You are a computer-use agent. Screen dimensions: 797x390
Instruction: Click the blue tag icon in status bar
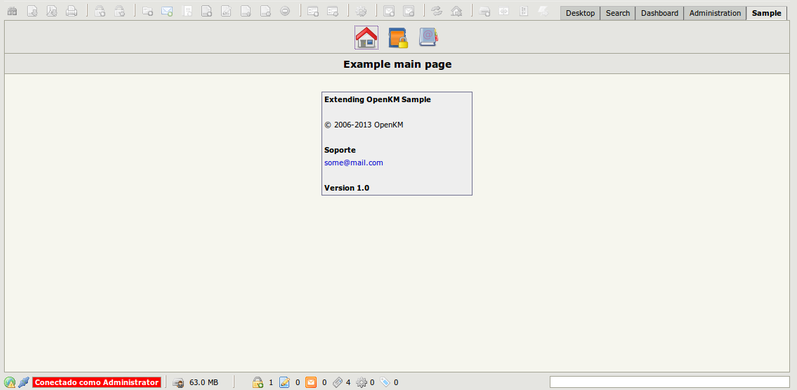click(385, 382)
